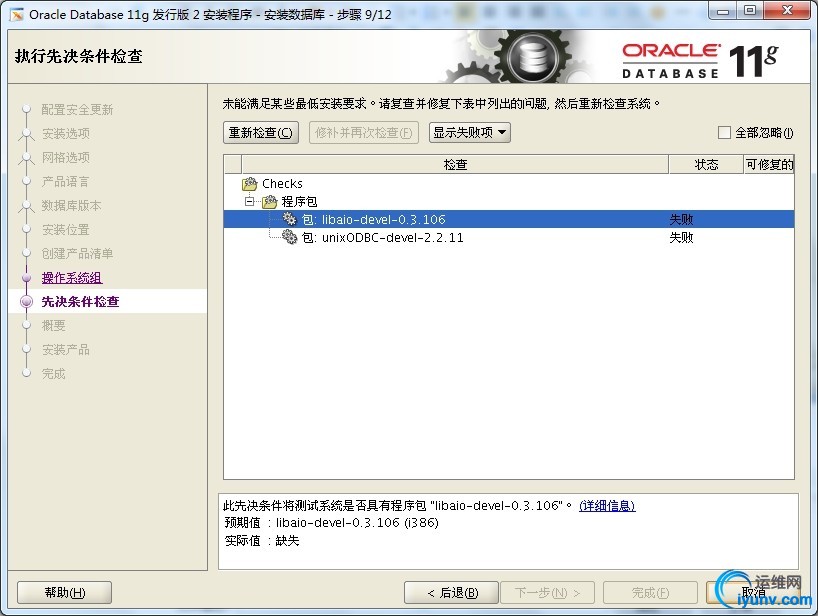Go to the 操作系统组 step link
The width and height of the screenshot is (818, 616).
72,277
